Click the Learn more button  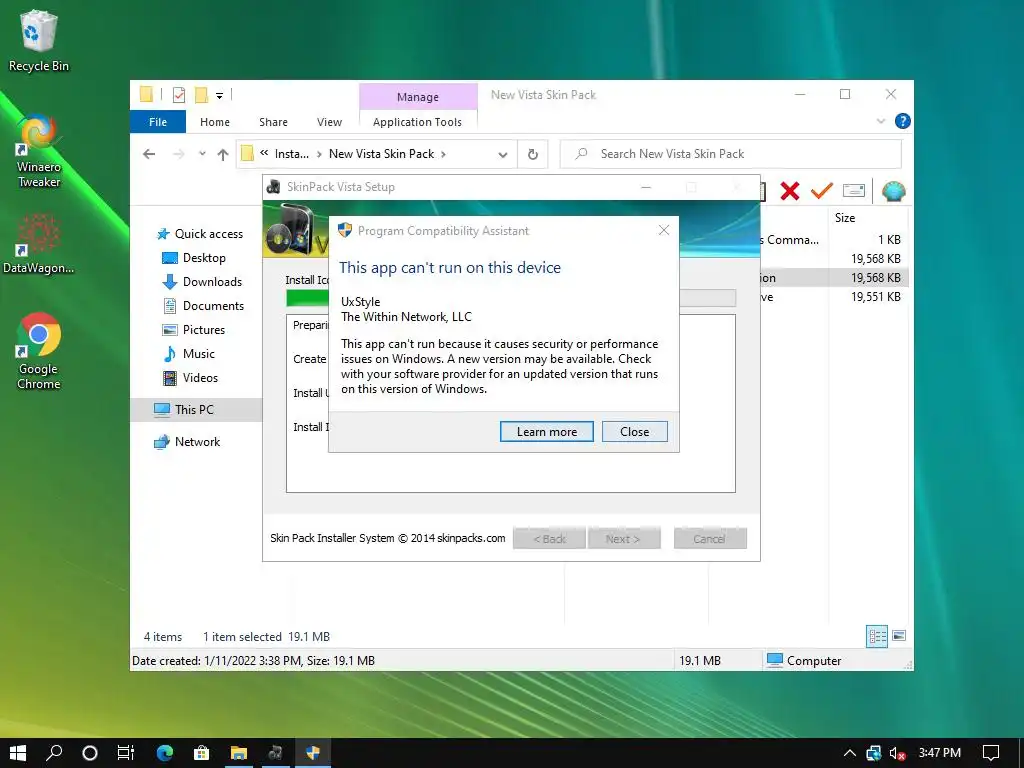pyautogui.click(x=547, y=432)
